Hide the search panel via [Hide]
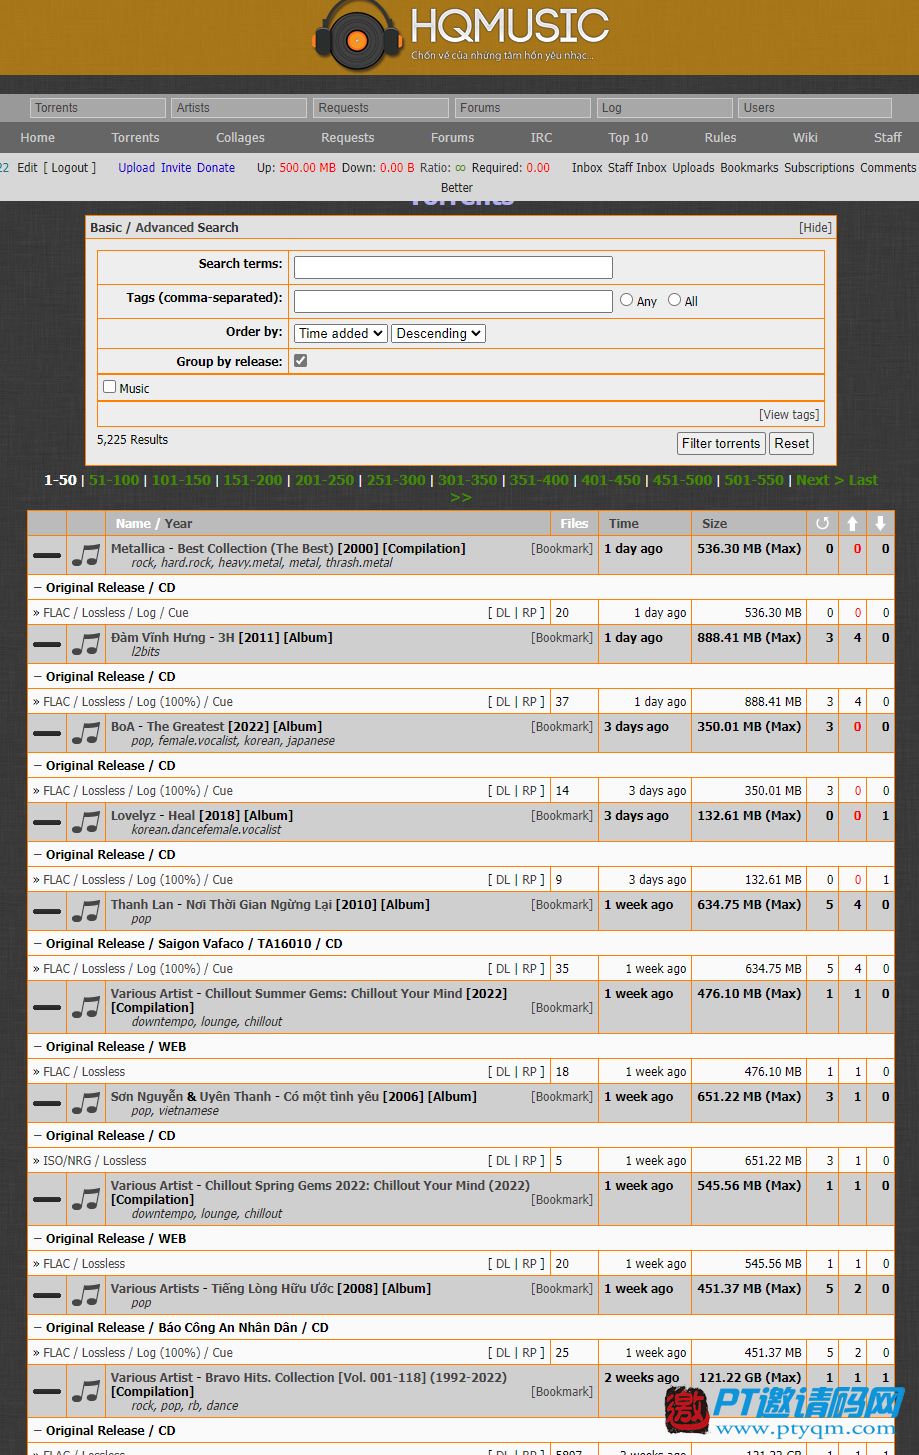The image size is (919, 1455). 815,227
